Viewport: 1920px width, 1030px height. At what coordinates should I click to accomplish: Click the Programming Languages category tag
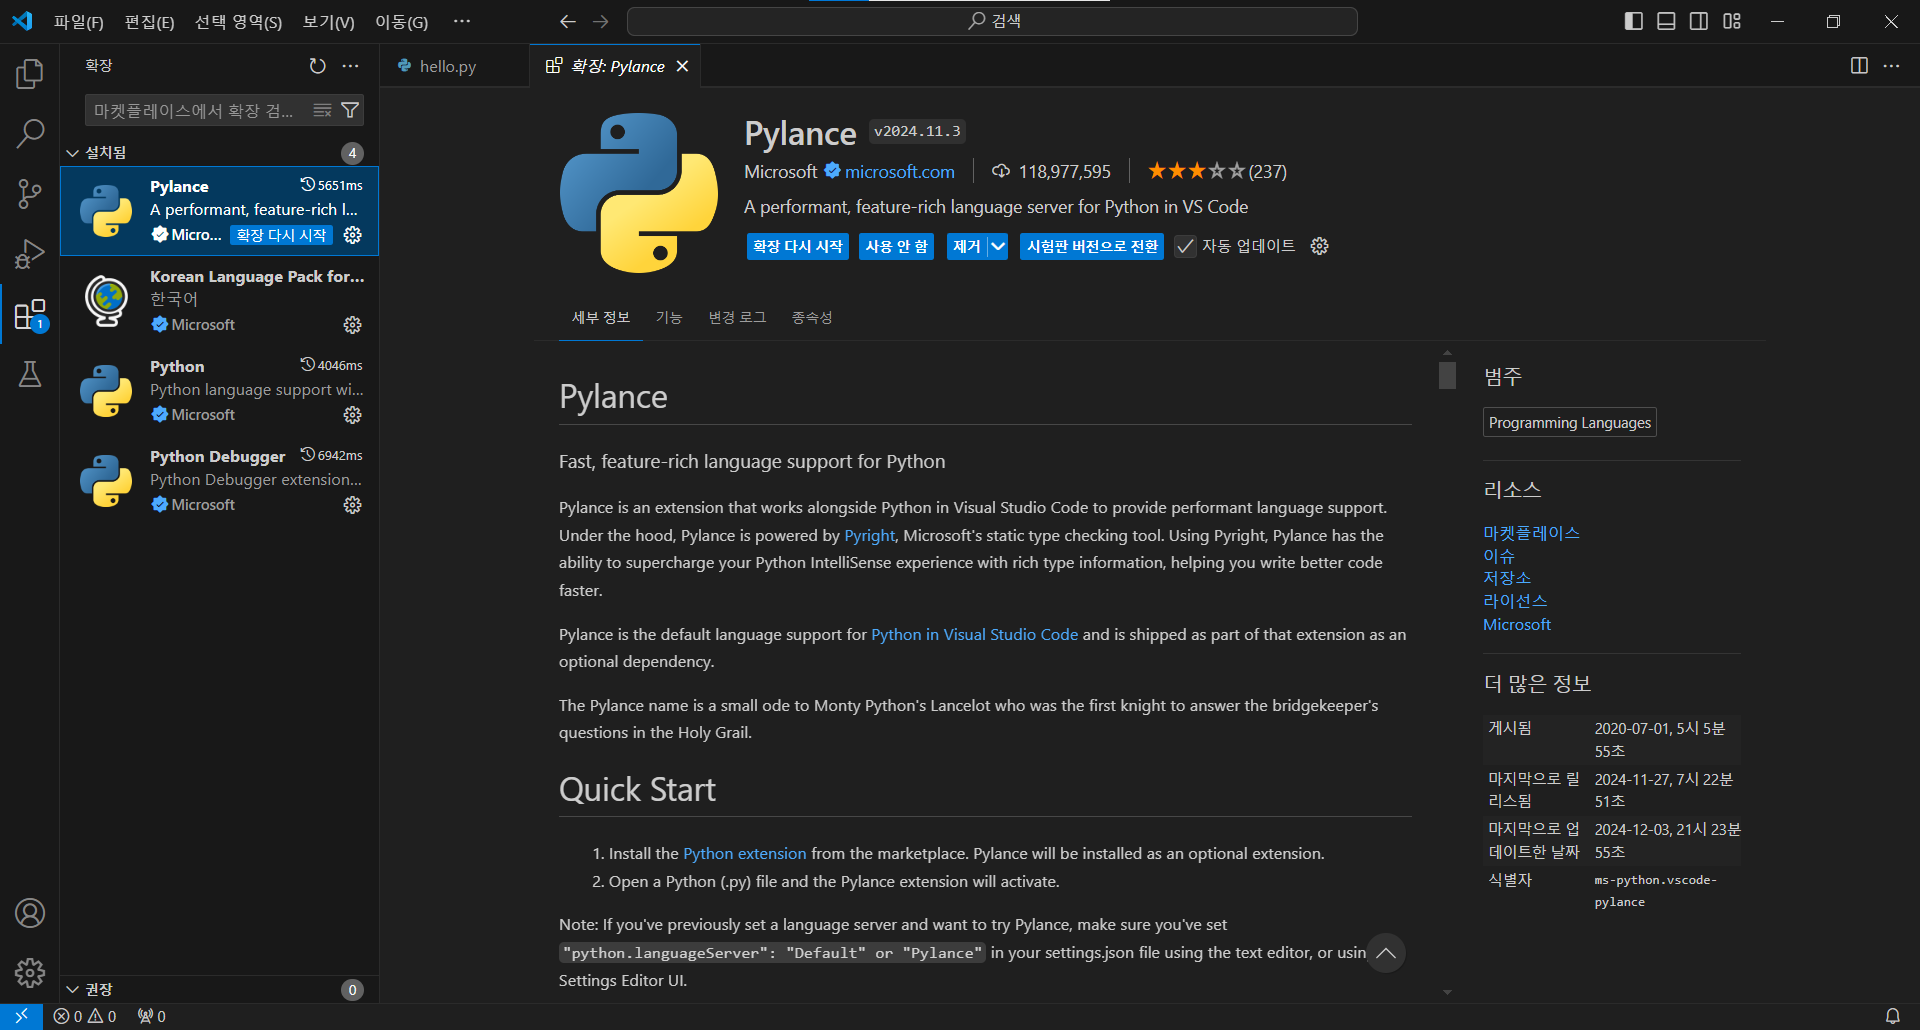[x=1569, y=422]
